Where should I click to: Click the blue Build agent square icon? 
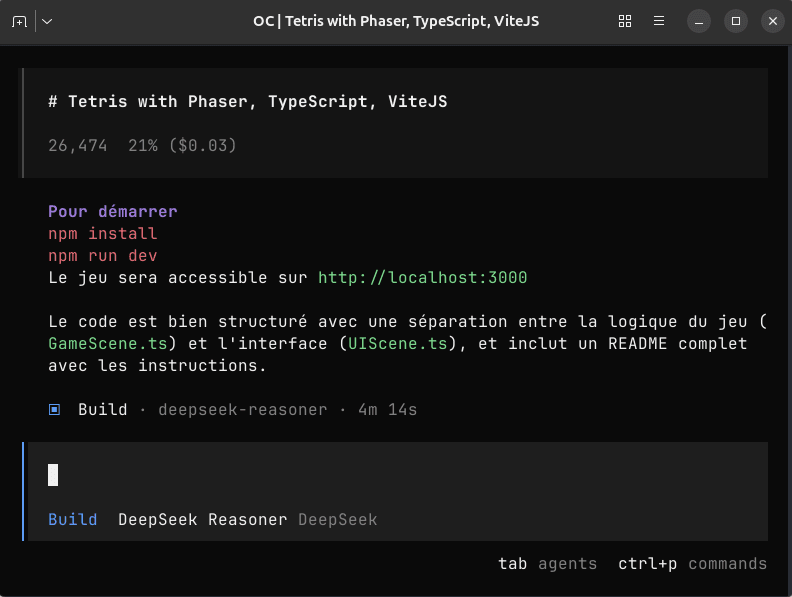55,409
